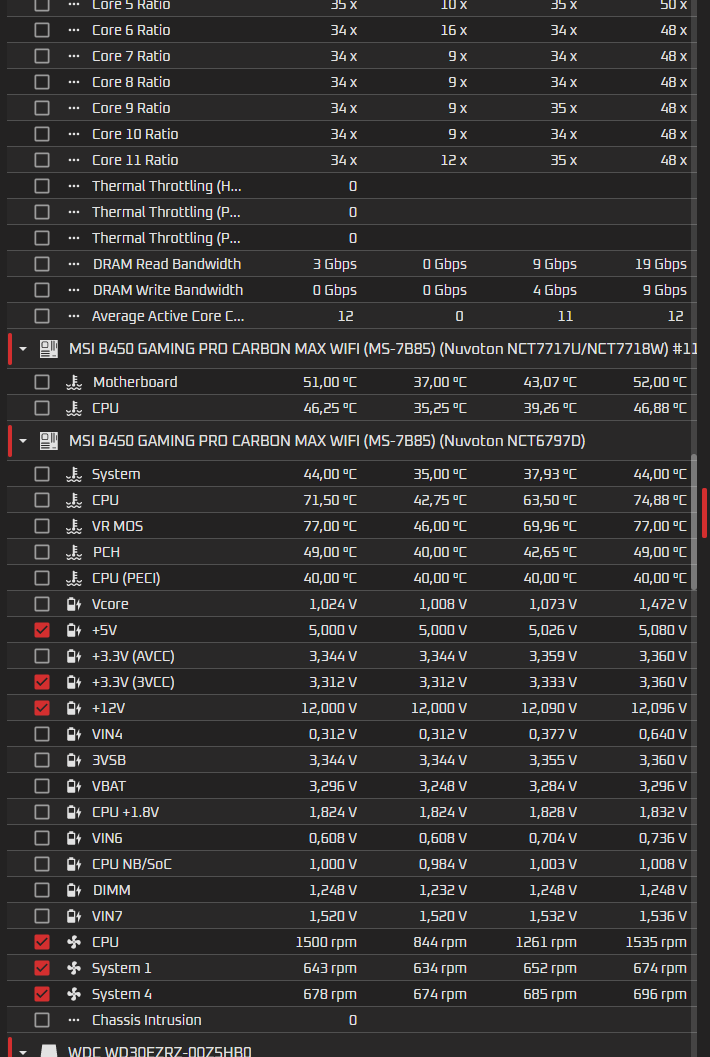Click the thermometer icon beside System
The image size is (710, 1057).
[x=73, y=475]
